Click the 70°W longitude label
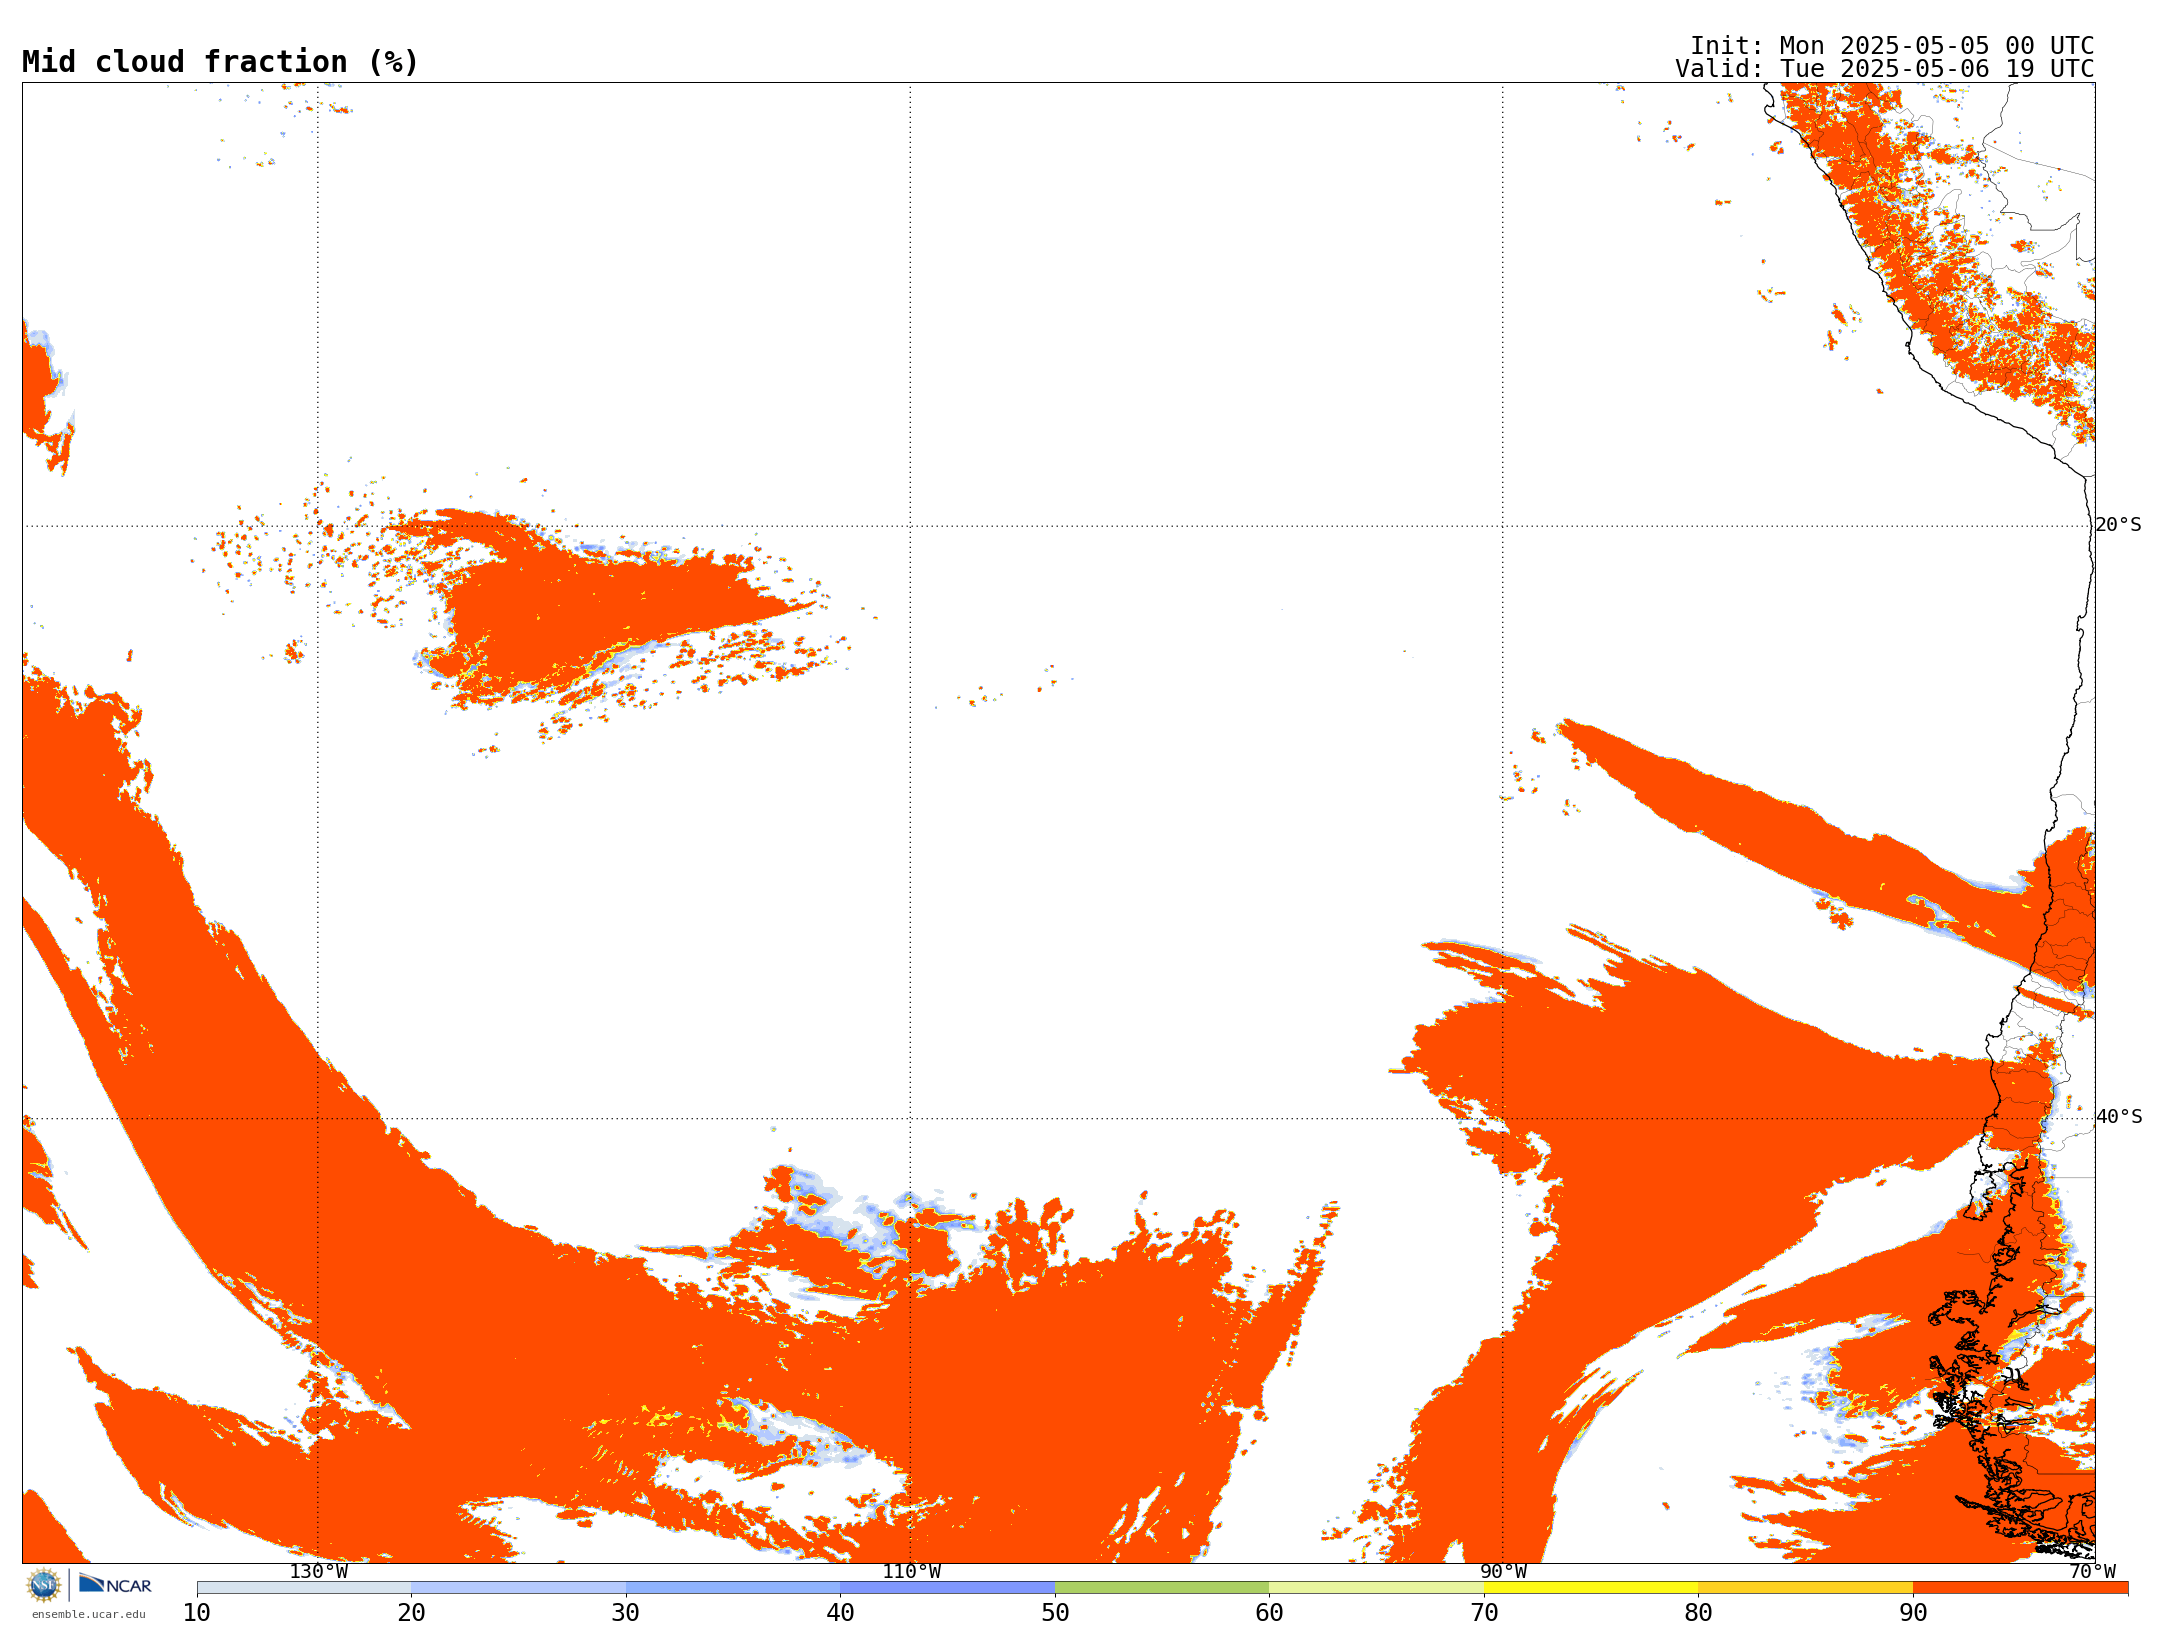 coord(2092,1572)
